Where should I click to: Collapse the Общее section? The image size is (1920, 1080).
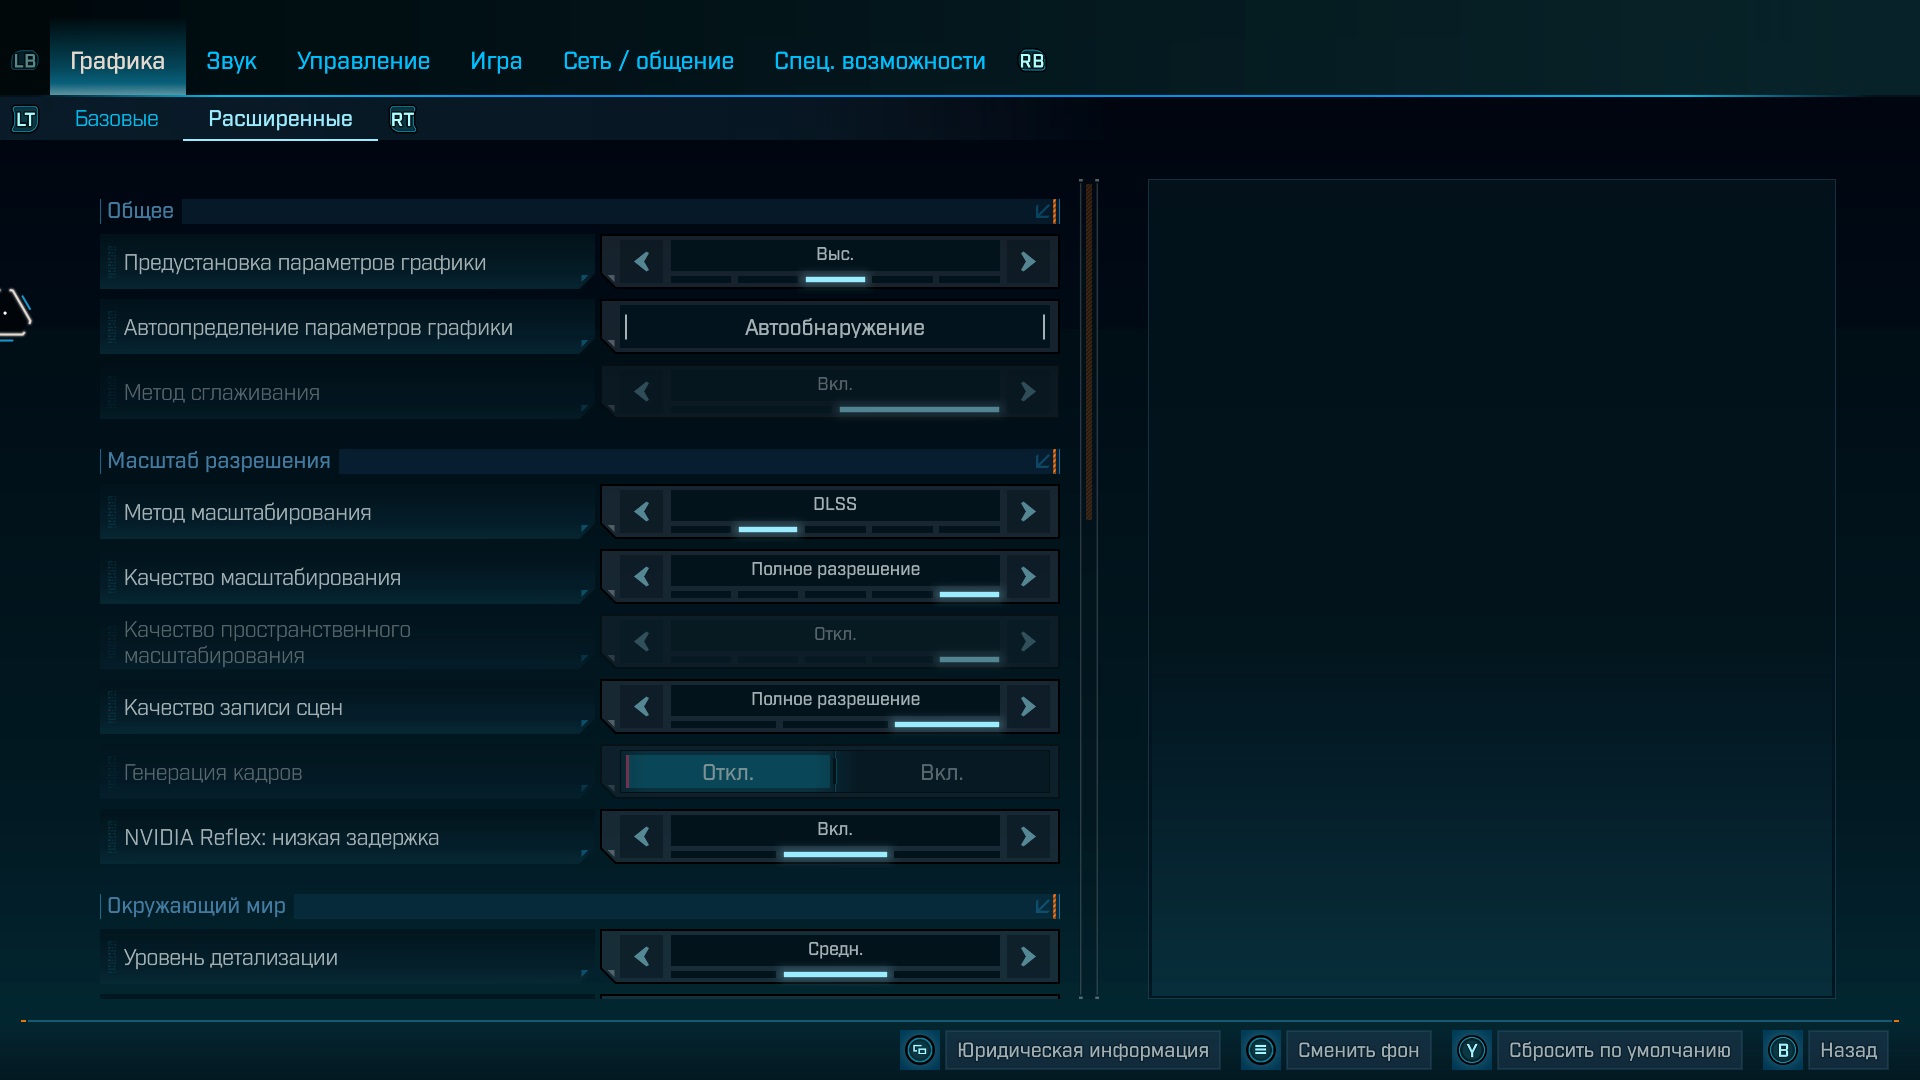click(x=1044, y=211)
